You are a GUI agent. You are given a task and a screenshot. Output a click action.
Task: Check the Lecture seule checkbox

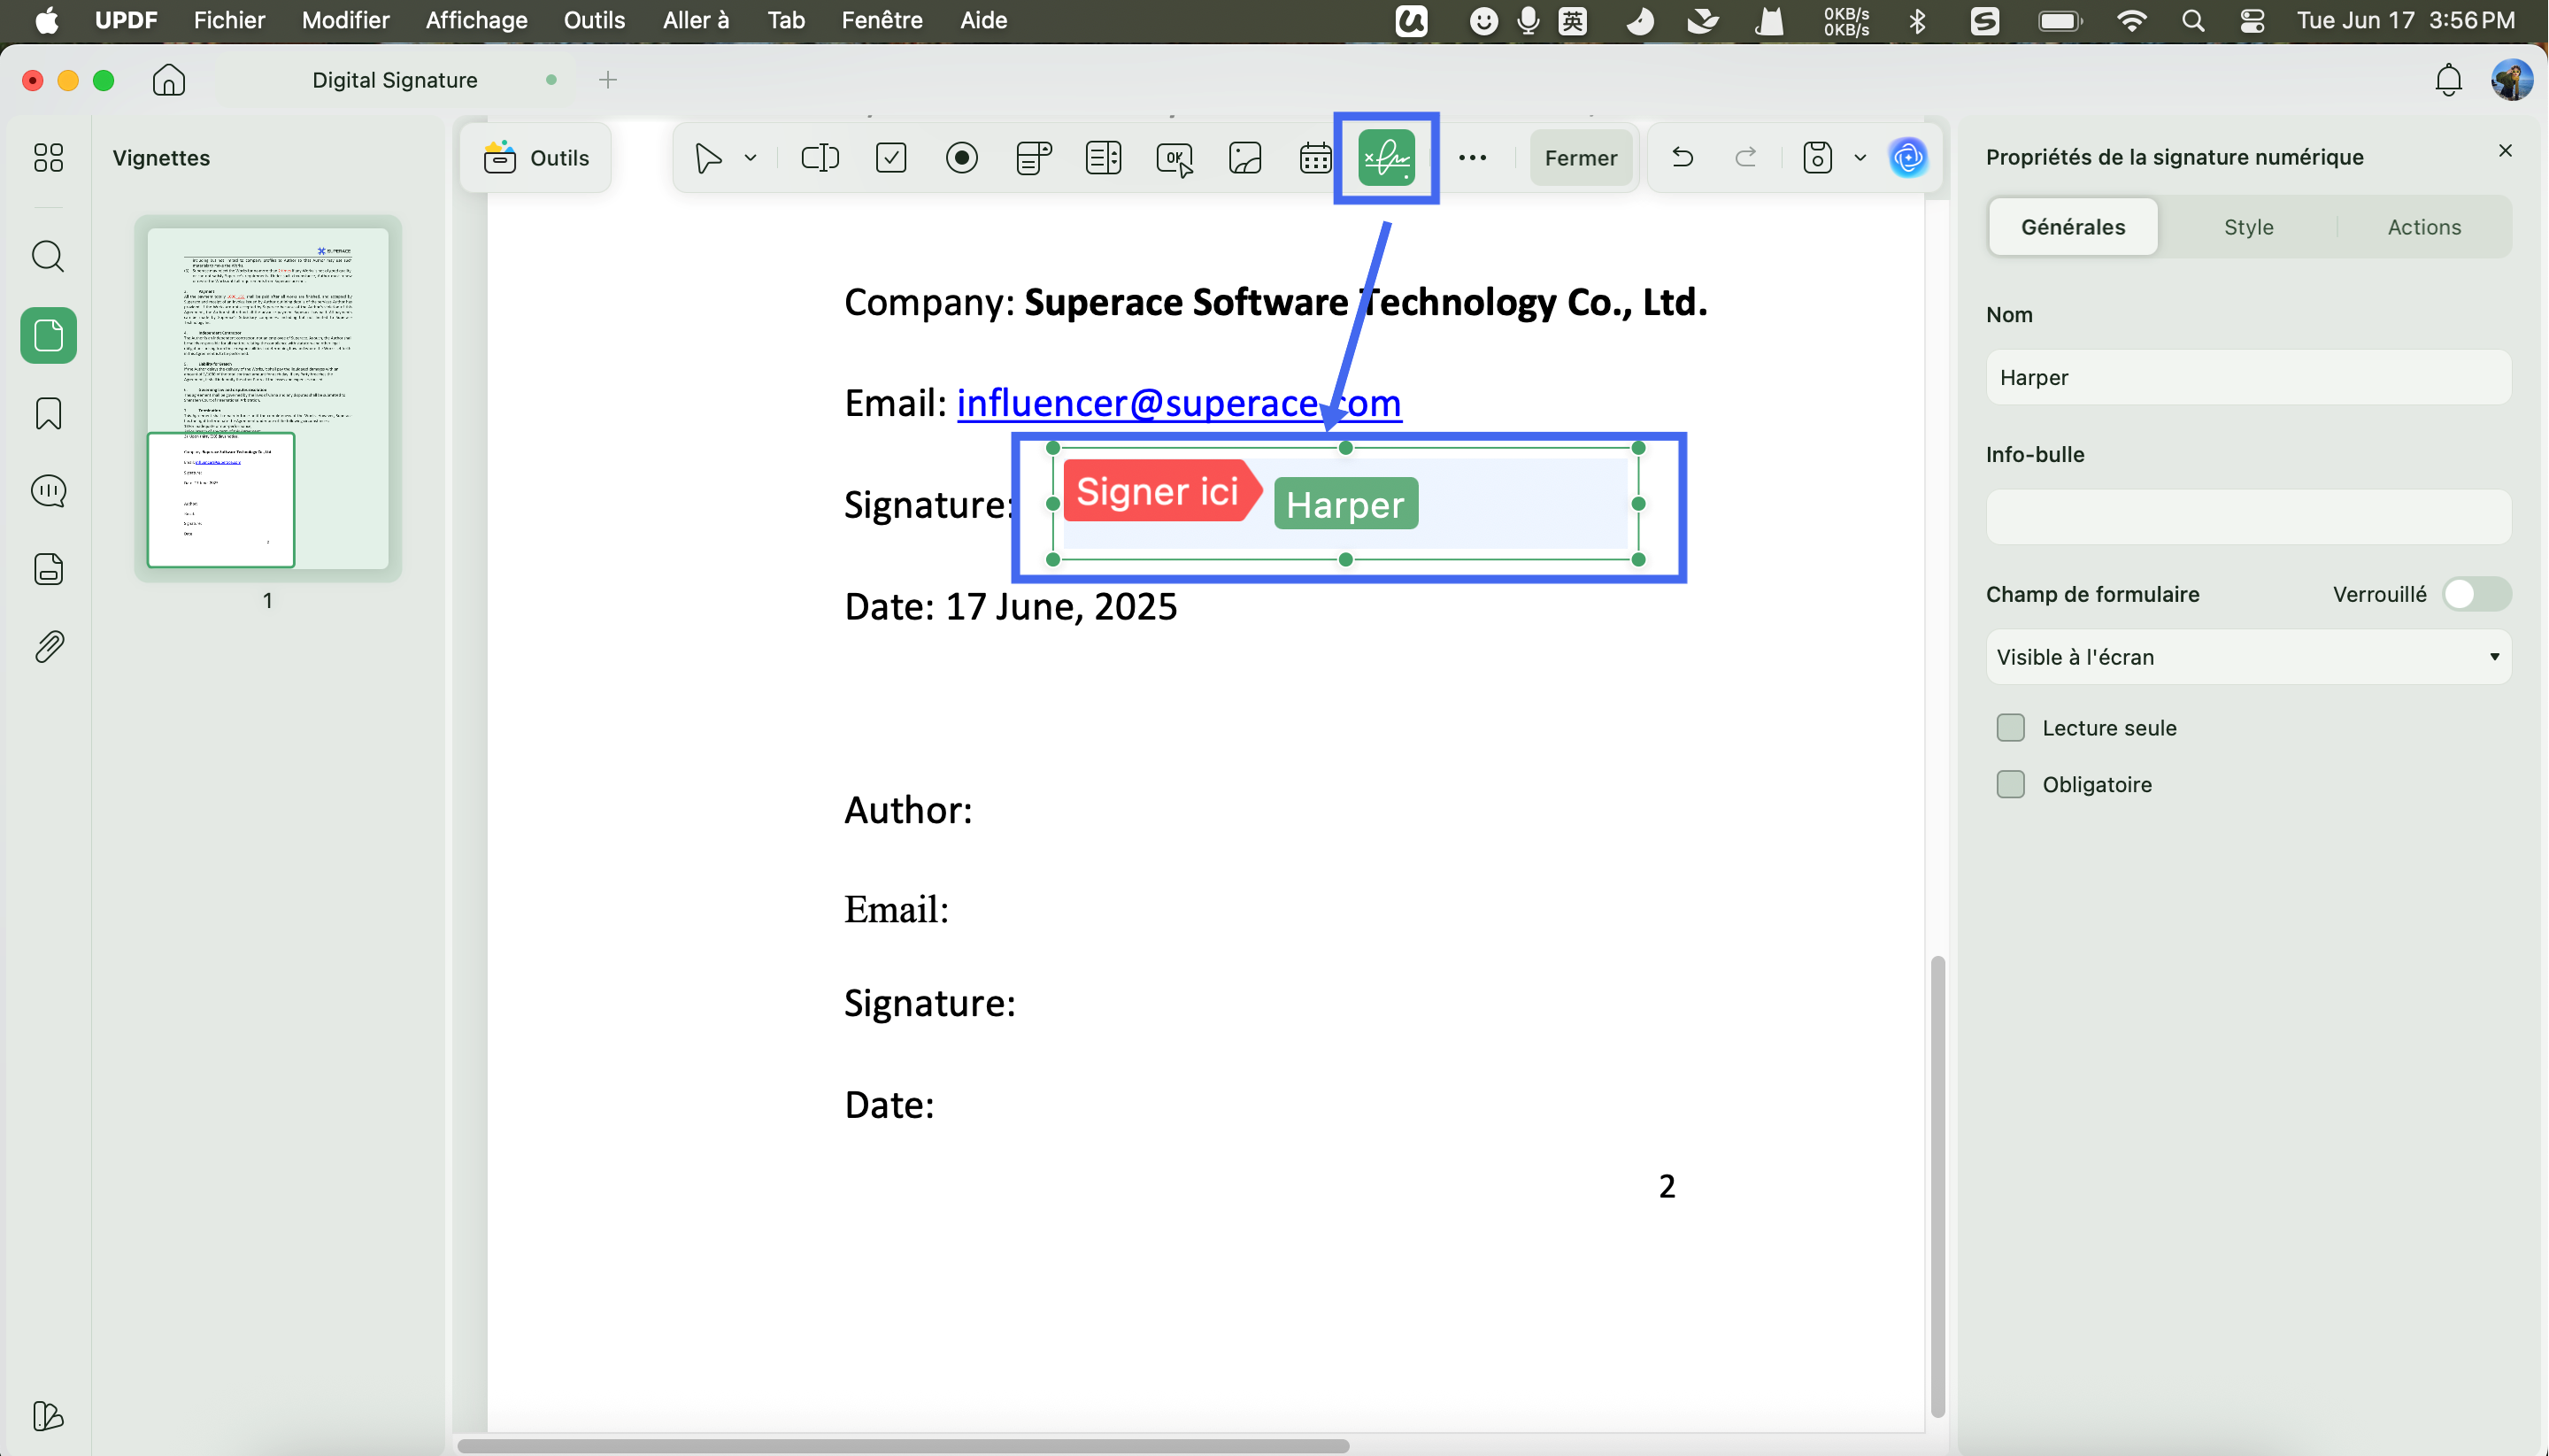[2010, 728]
